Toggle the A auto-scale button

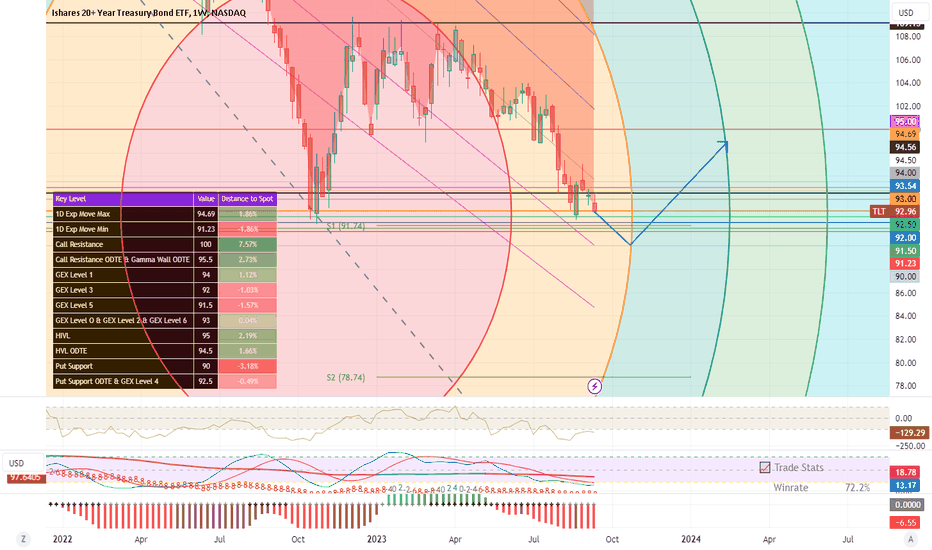(x=910, y=539)
